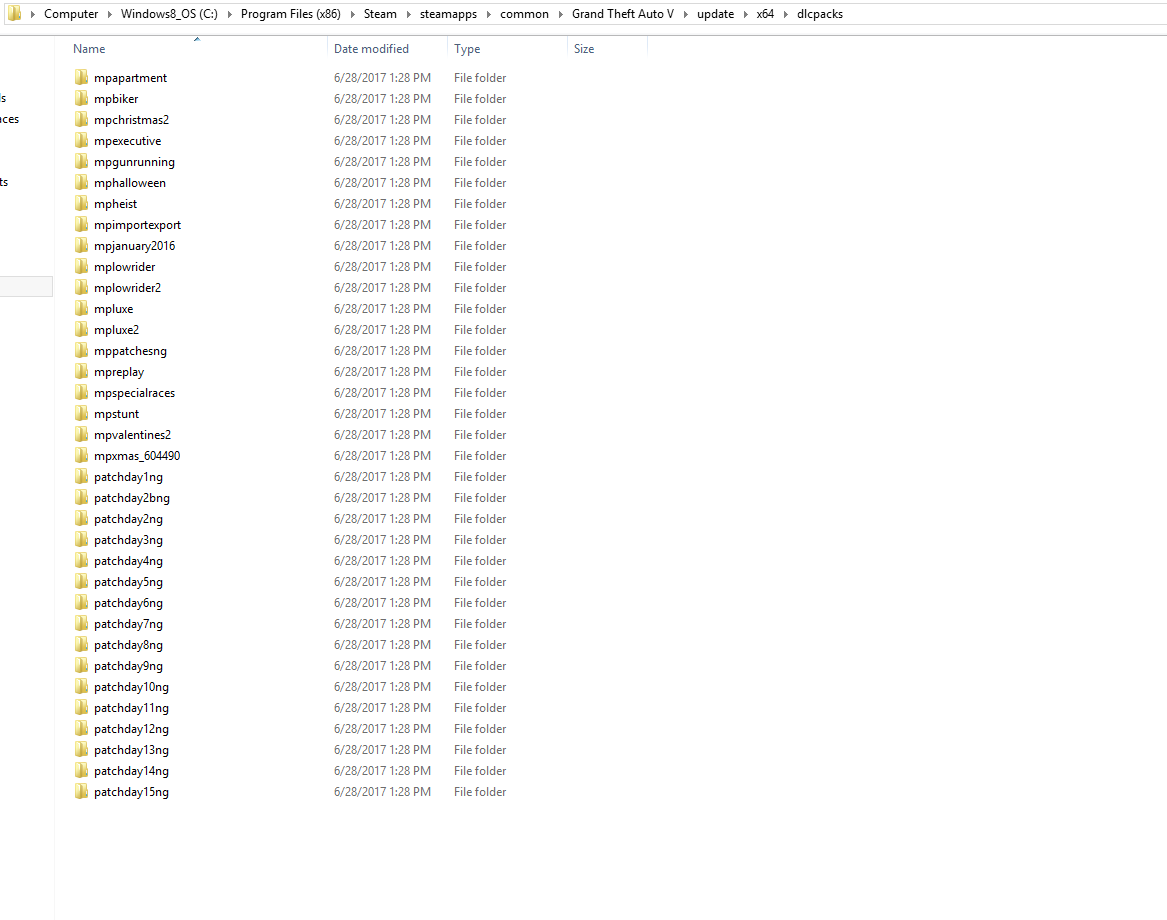Click the mplowrider2 folder icon
Image resolution: width=1167 pixels, height=920 pixels.
point(81,287)
